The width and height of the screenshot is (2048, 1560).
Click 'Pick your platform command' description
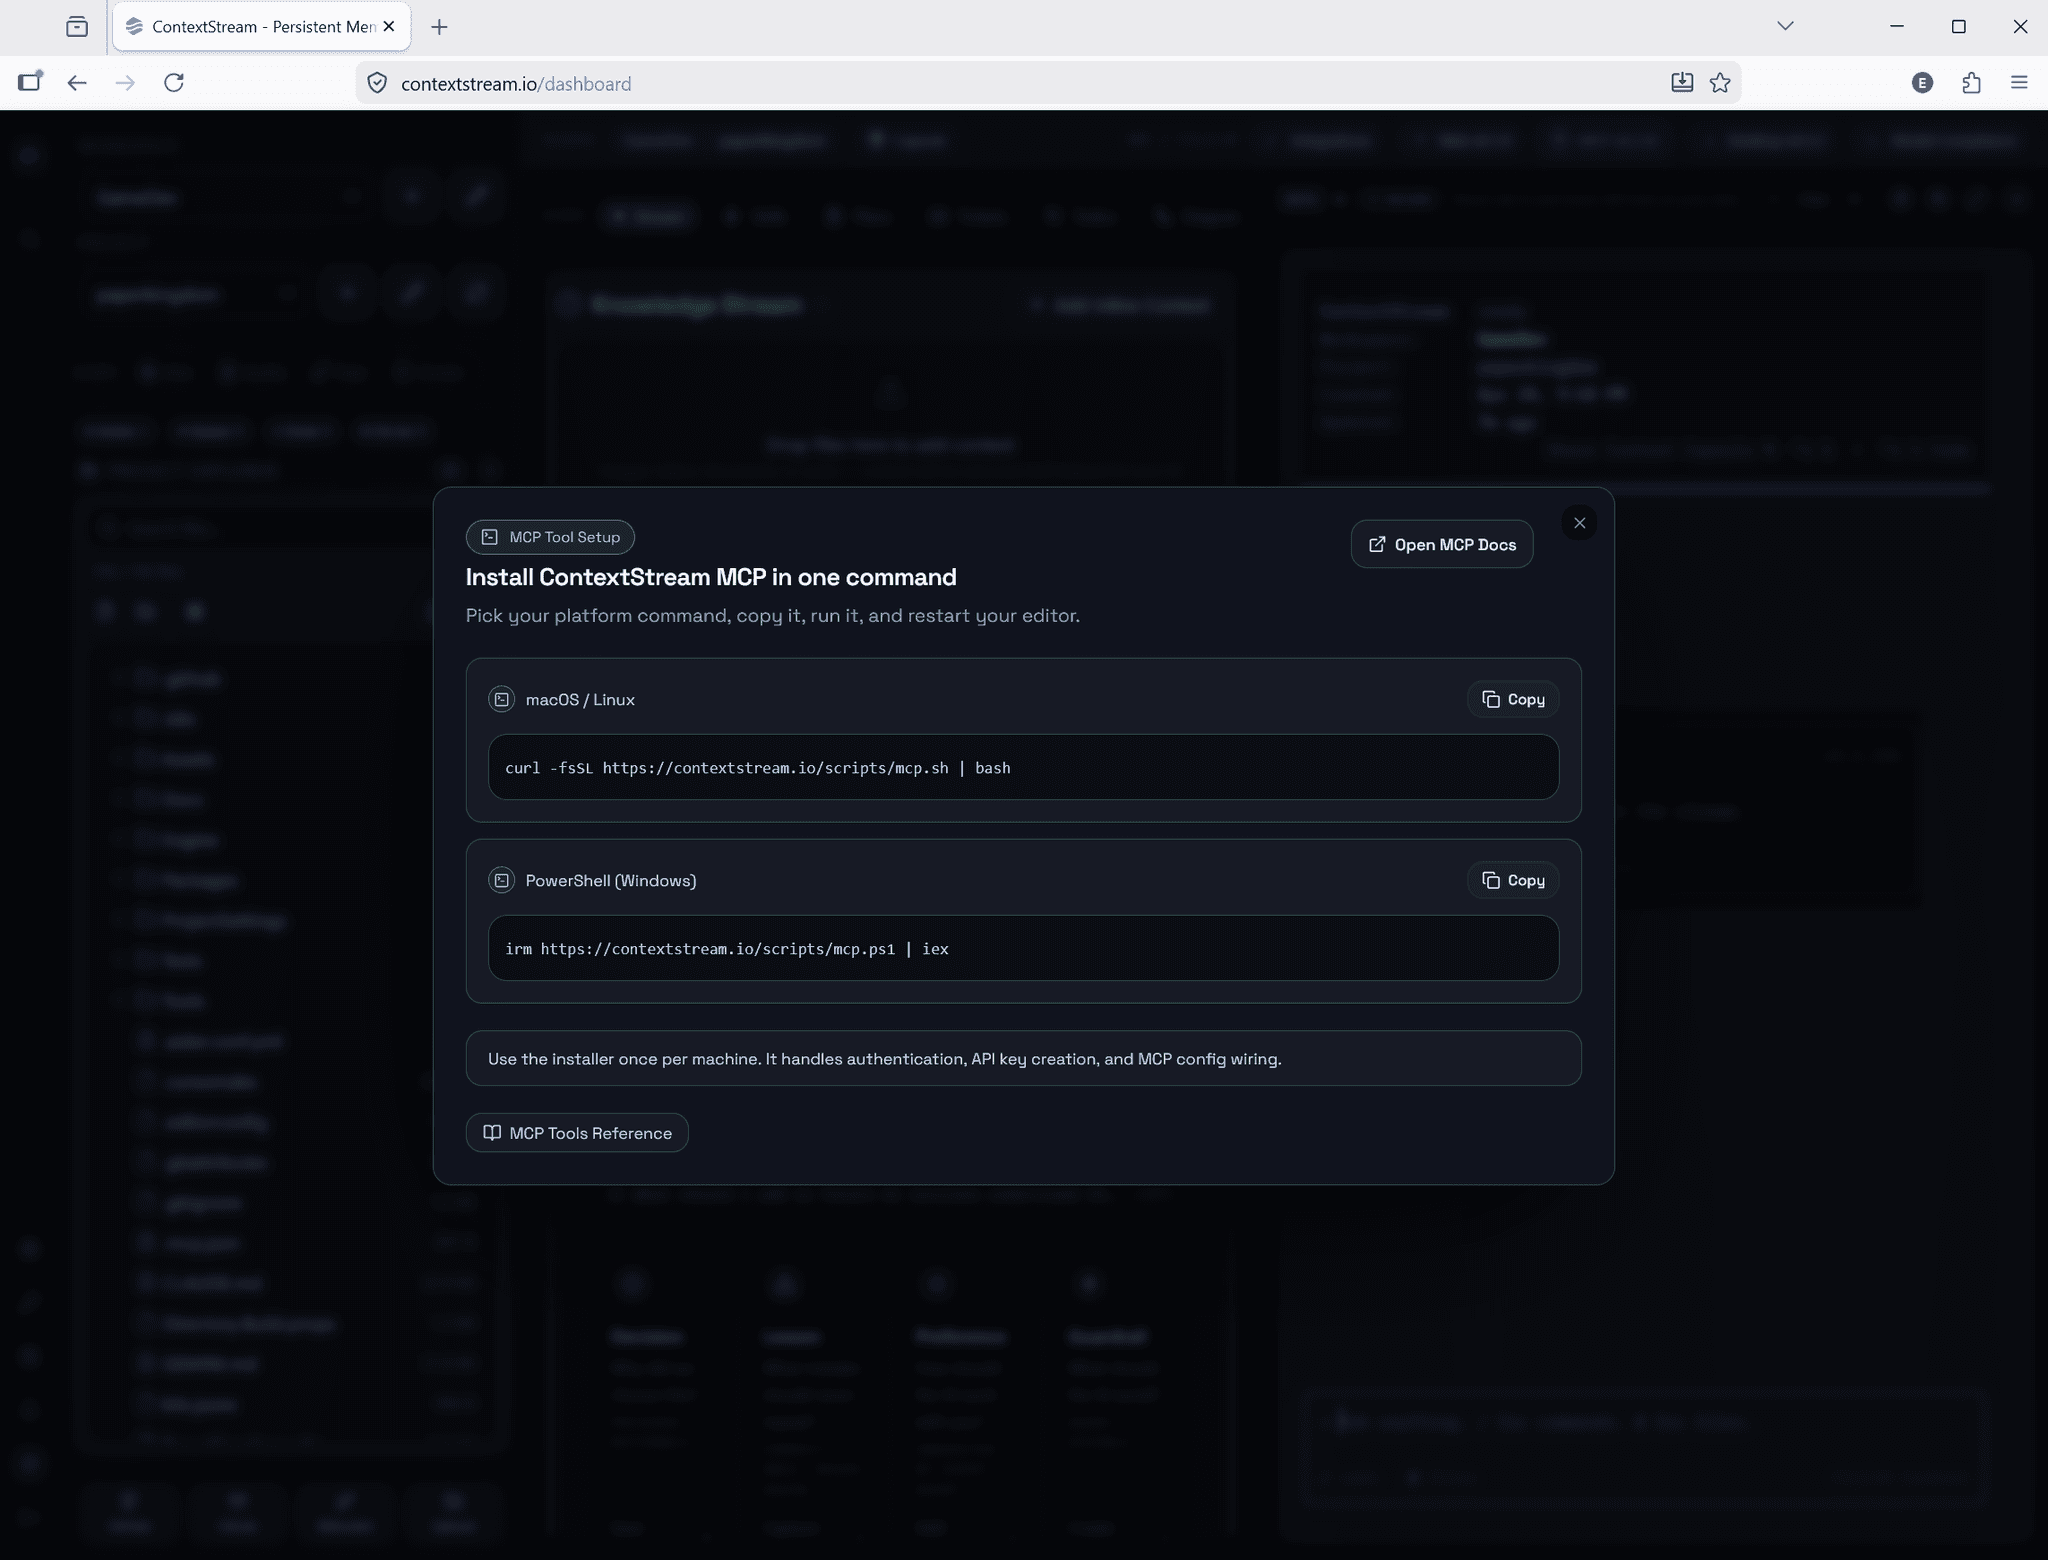click(772, 615)
